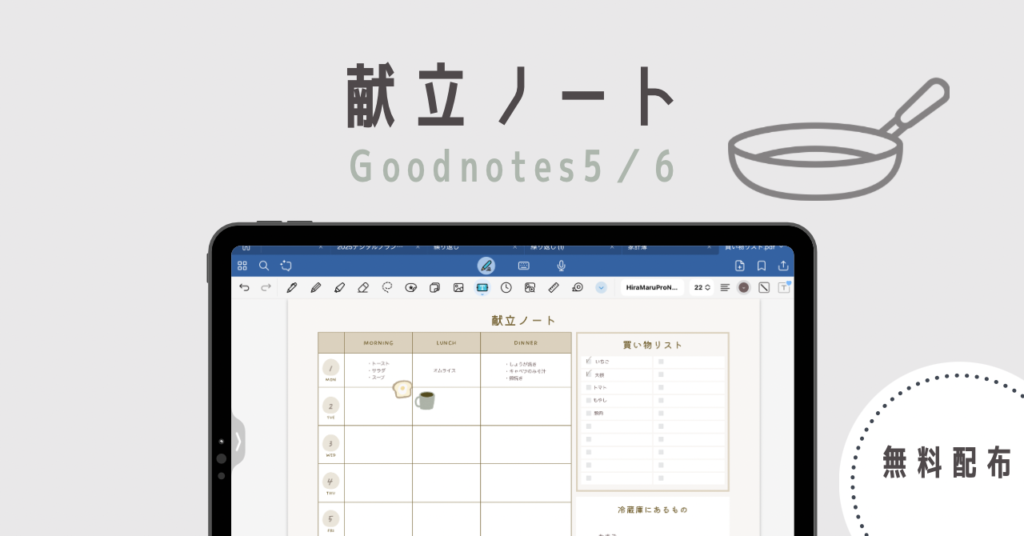
Task: Select the highlighted Text box tool
Action: tap(482, 288)
